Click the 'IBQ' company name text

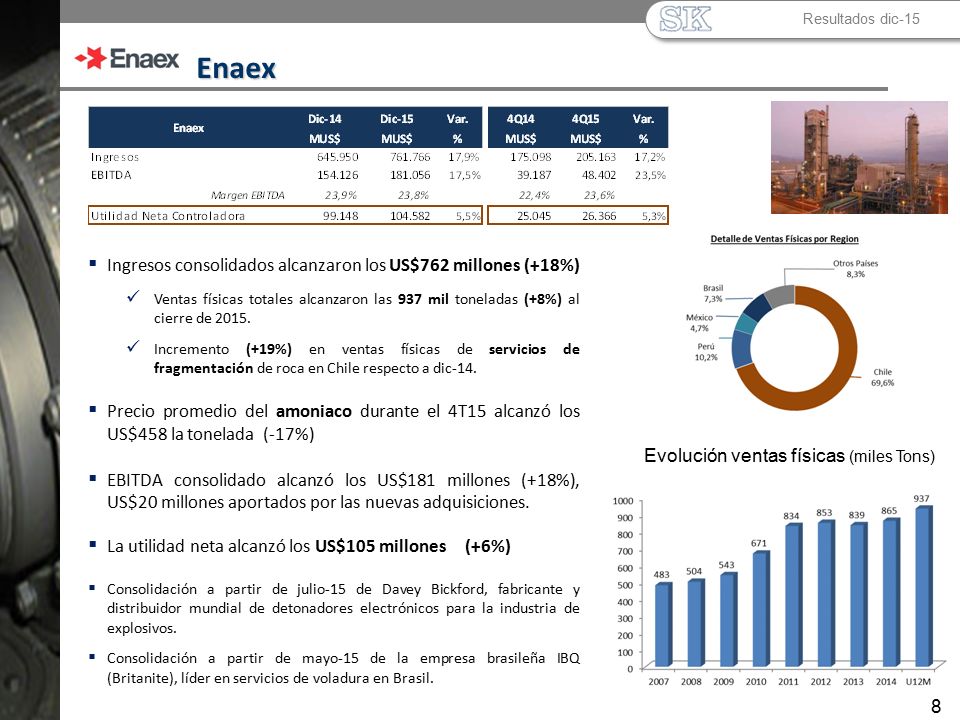point(568,658)
